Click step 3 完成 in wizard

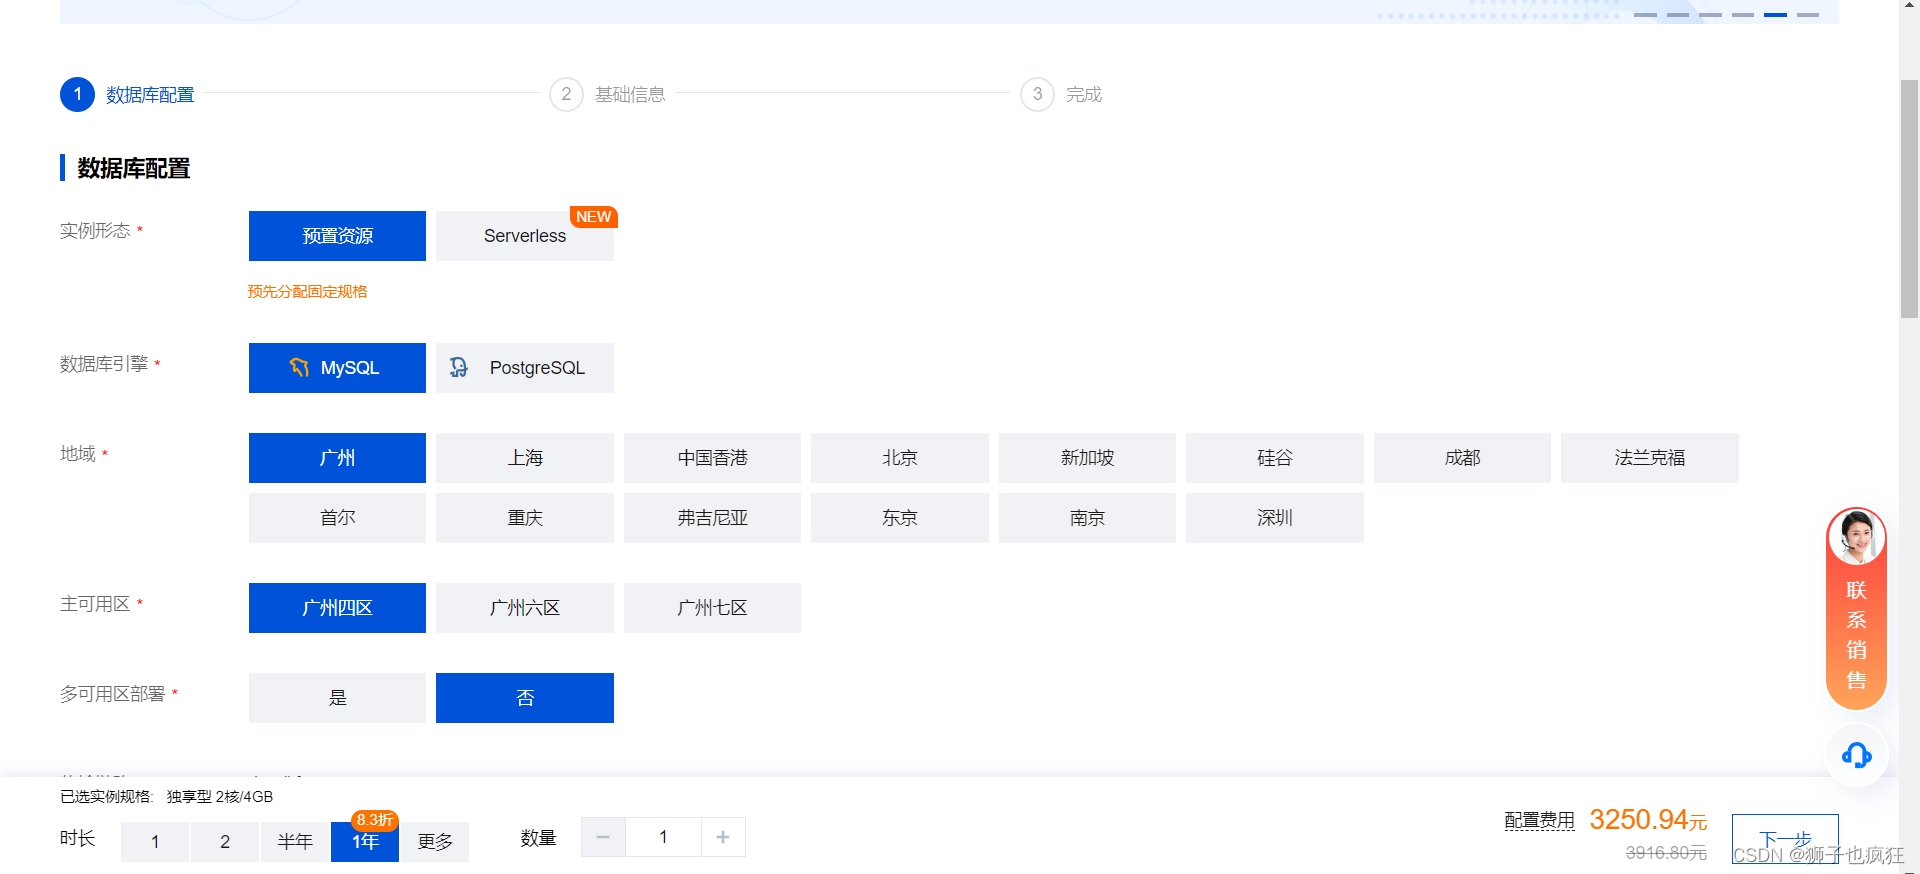tap(1061, 94)
